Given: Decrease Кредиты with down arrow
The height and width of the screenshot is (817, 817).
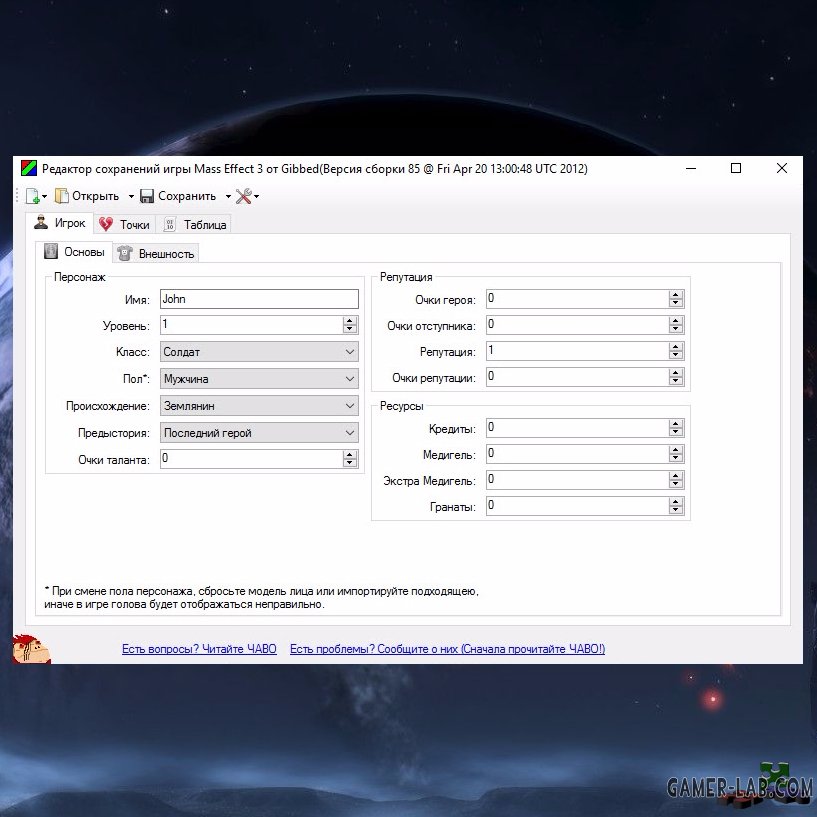Looking at the screenshot, I should (676, 432).
